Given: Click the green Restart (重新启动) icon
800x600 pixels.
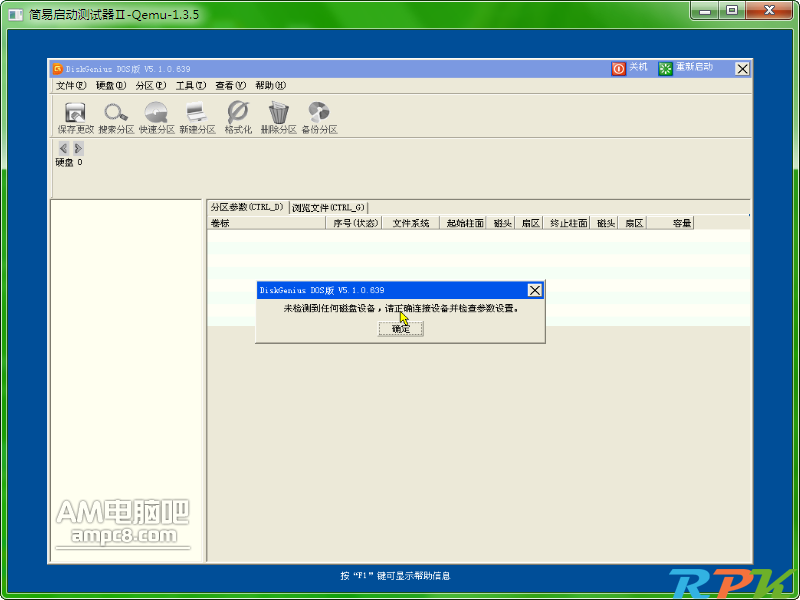Looking at the screenshot, I should pyautogui.click(x=665, y=68).
